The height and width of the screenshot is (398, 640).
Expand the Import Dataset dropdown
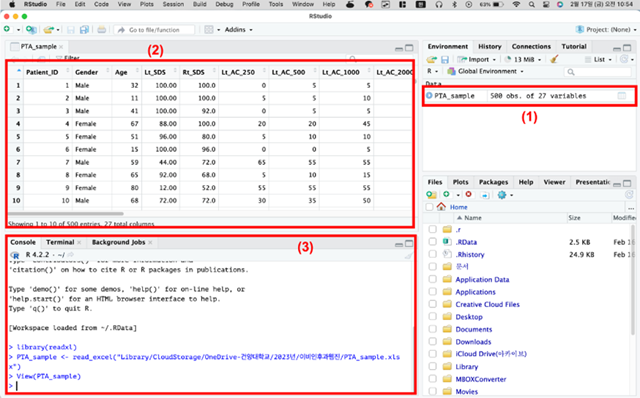[476, 60]
